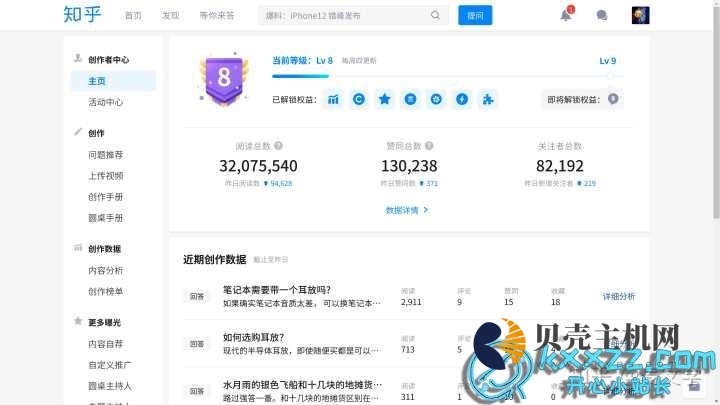Screen dimensions: 720x405
Task: Expand 数据详情 data details
Action: click(407, 210)
